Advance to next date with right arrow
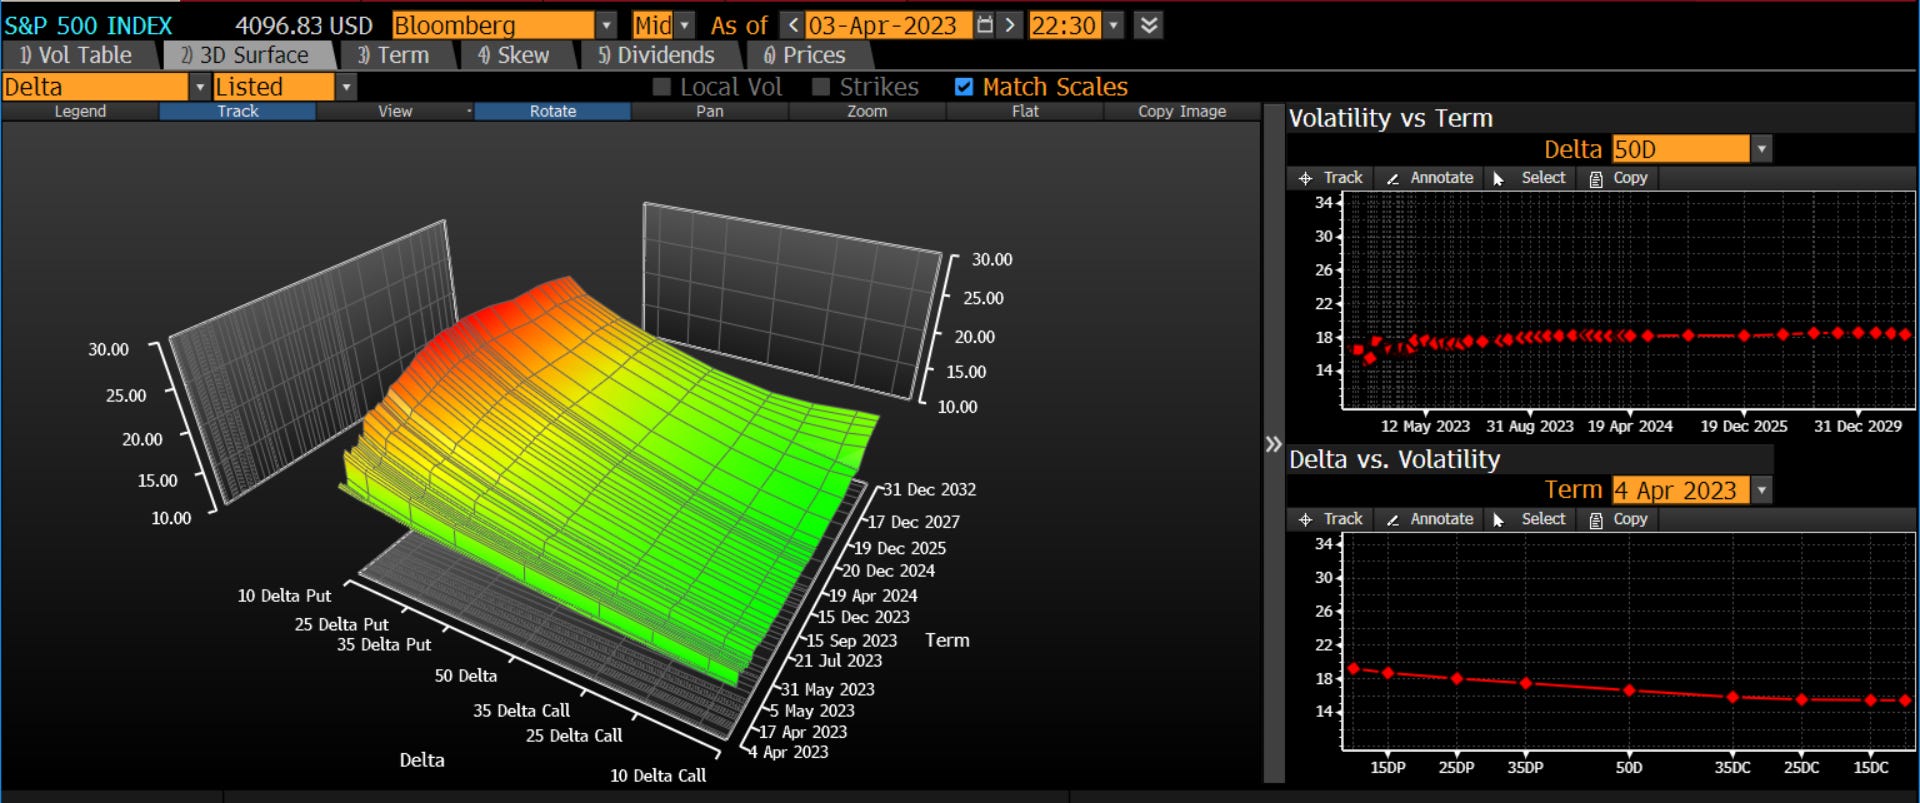Image resolution: width=1920 pixels, height=803 pixels. pyautogui.click(x=1010, y=25)
